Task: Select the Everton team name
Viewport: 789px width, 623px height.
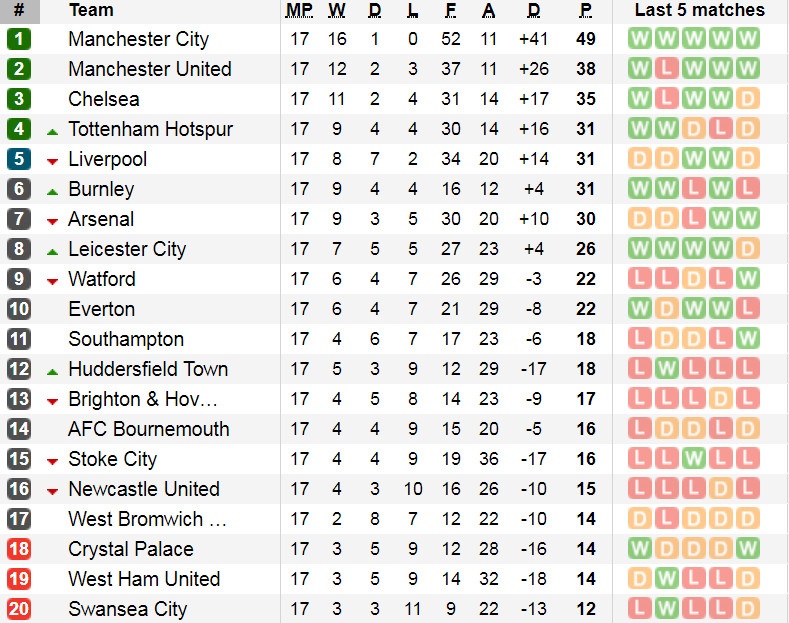Action: (x=101, y=310)
